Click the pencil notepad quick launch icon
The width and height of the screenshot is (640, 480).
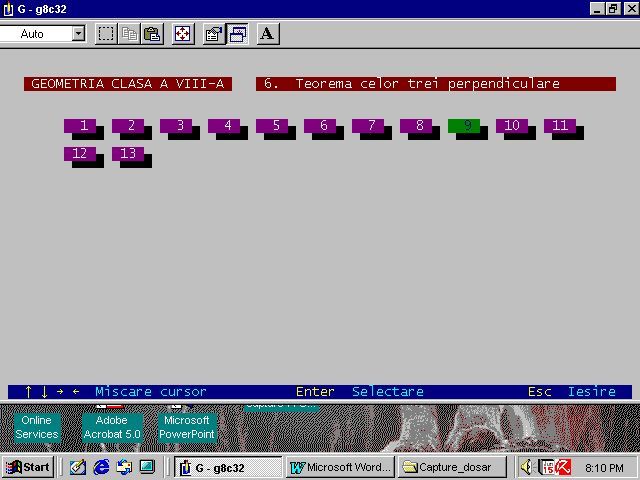click(x=78, y=467)
